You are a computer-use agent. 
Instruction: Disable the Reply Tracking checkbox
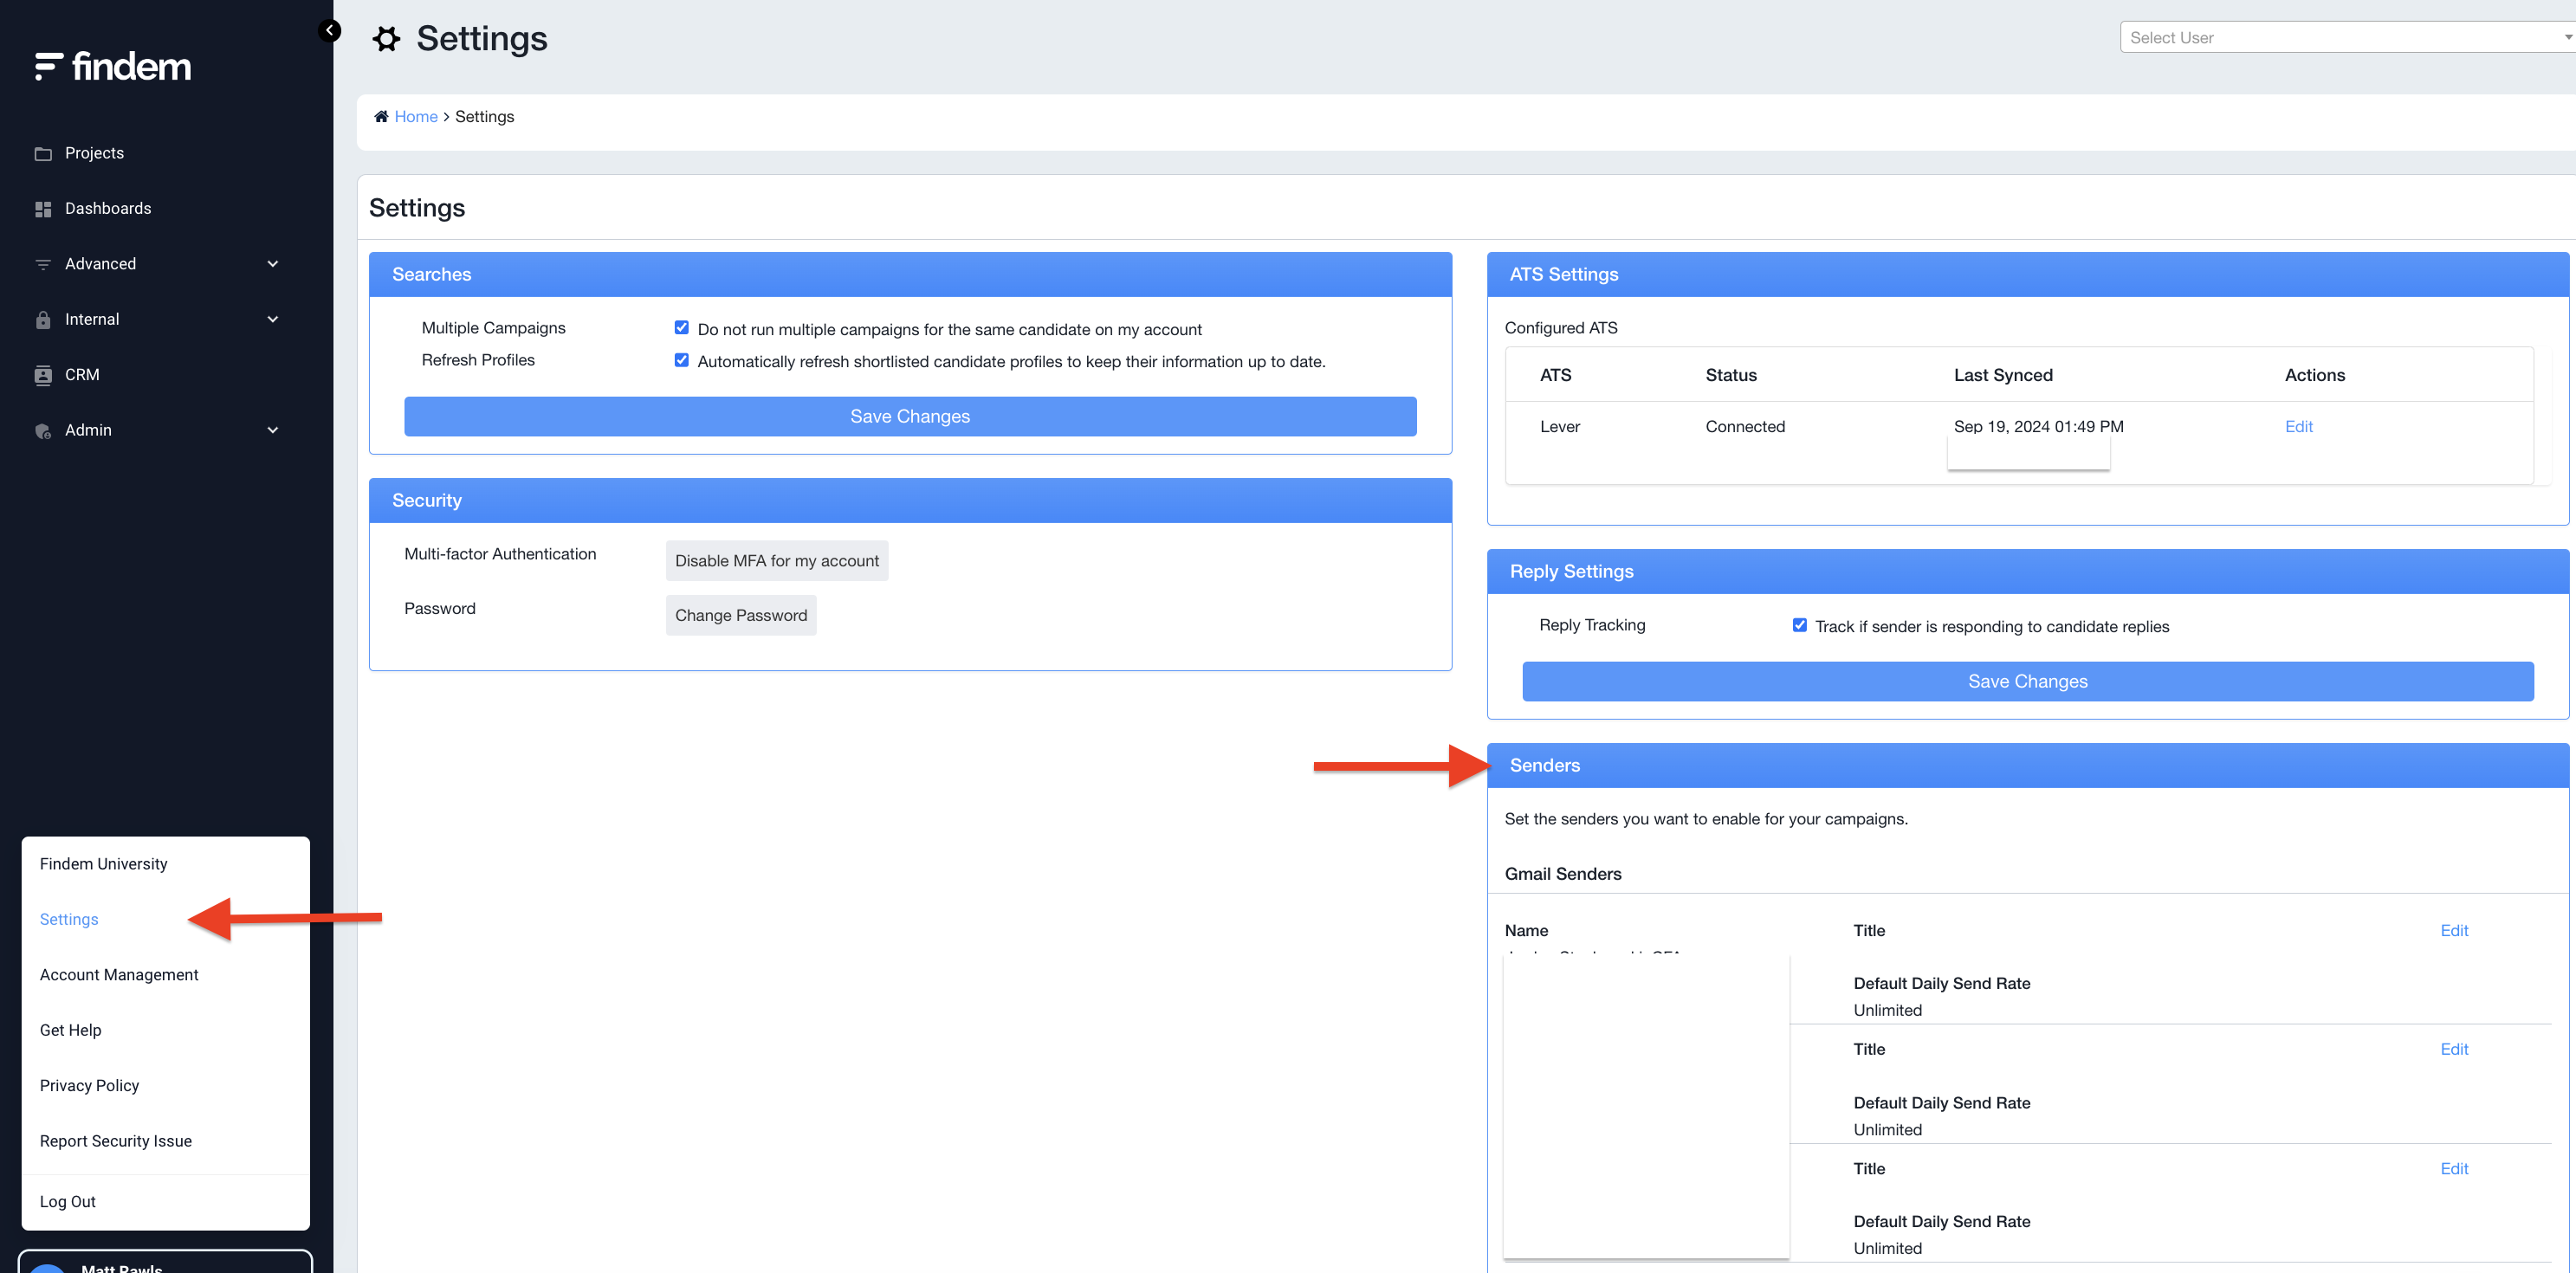(x=1799, y=625)
